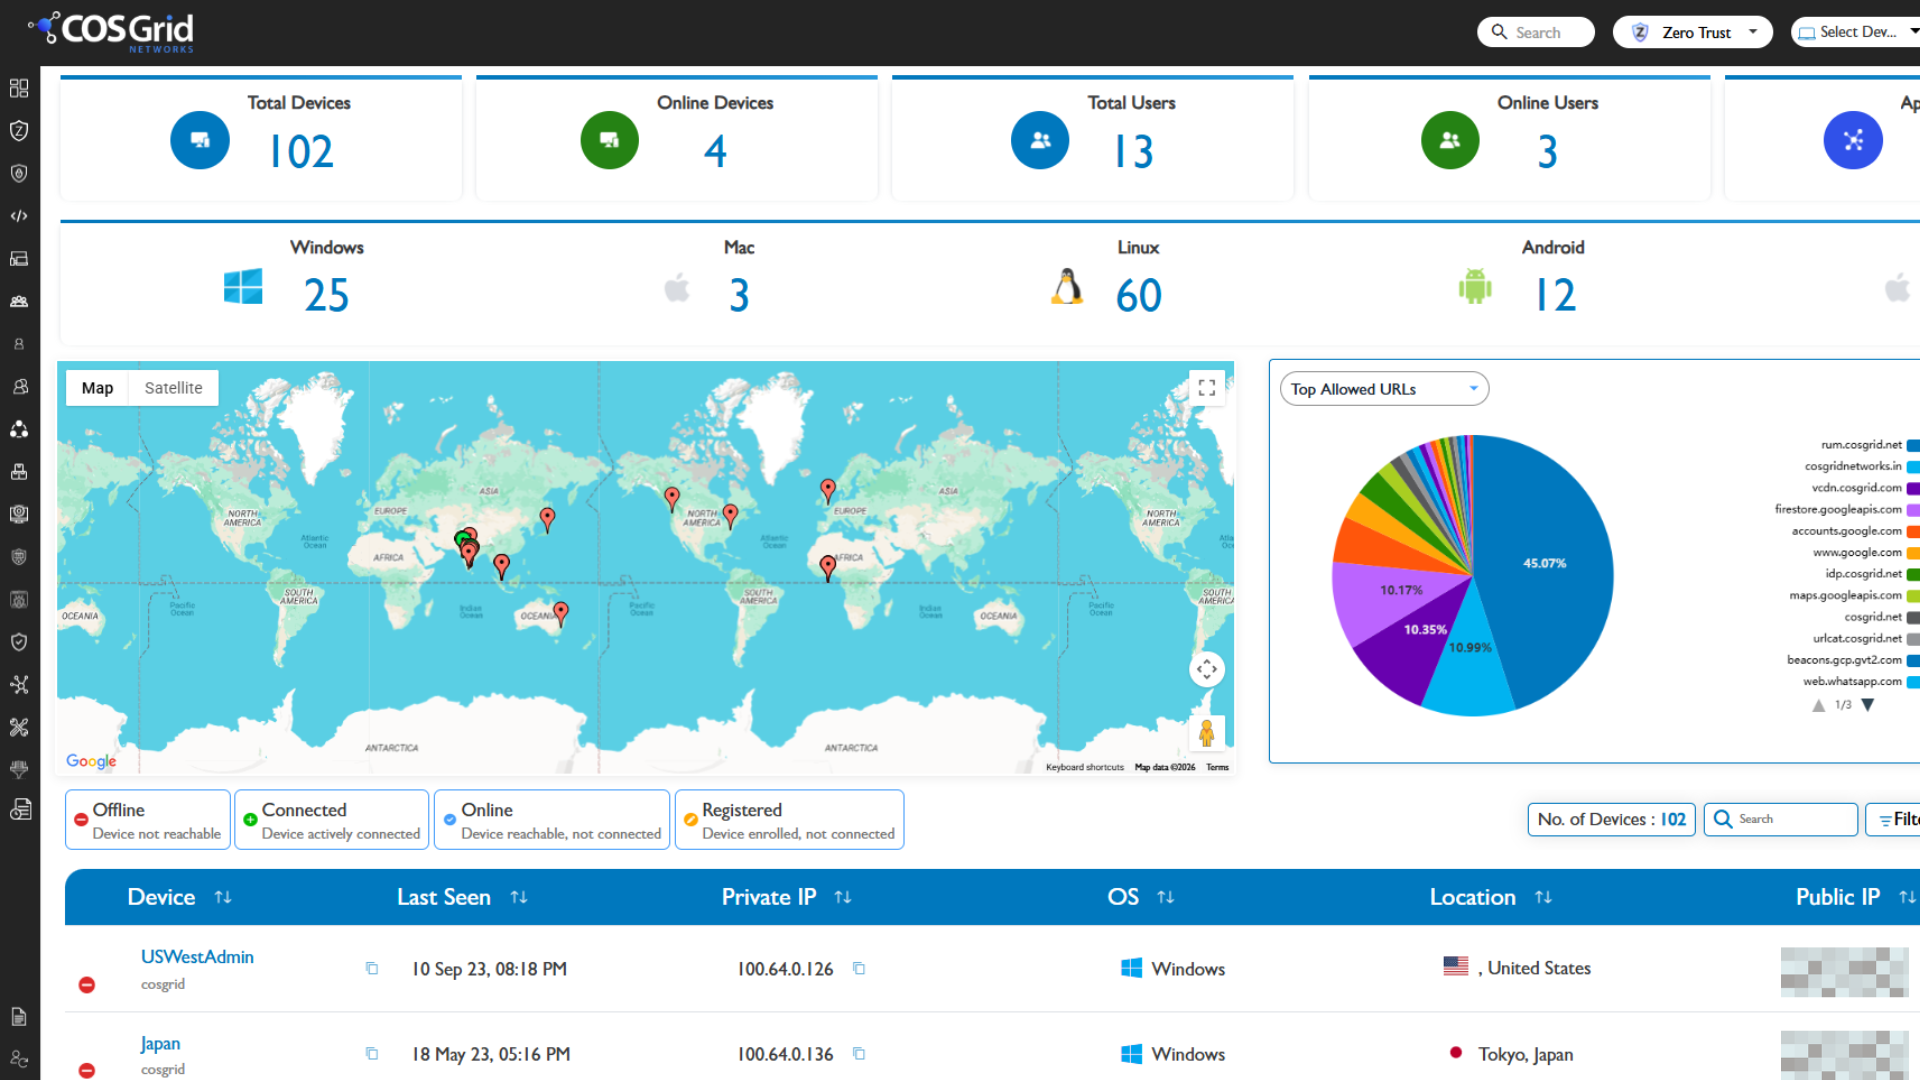Click the 45.07% pie chart slice
The image size is (1920, 1080).
(x=1545, y=563)
